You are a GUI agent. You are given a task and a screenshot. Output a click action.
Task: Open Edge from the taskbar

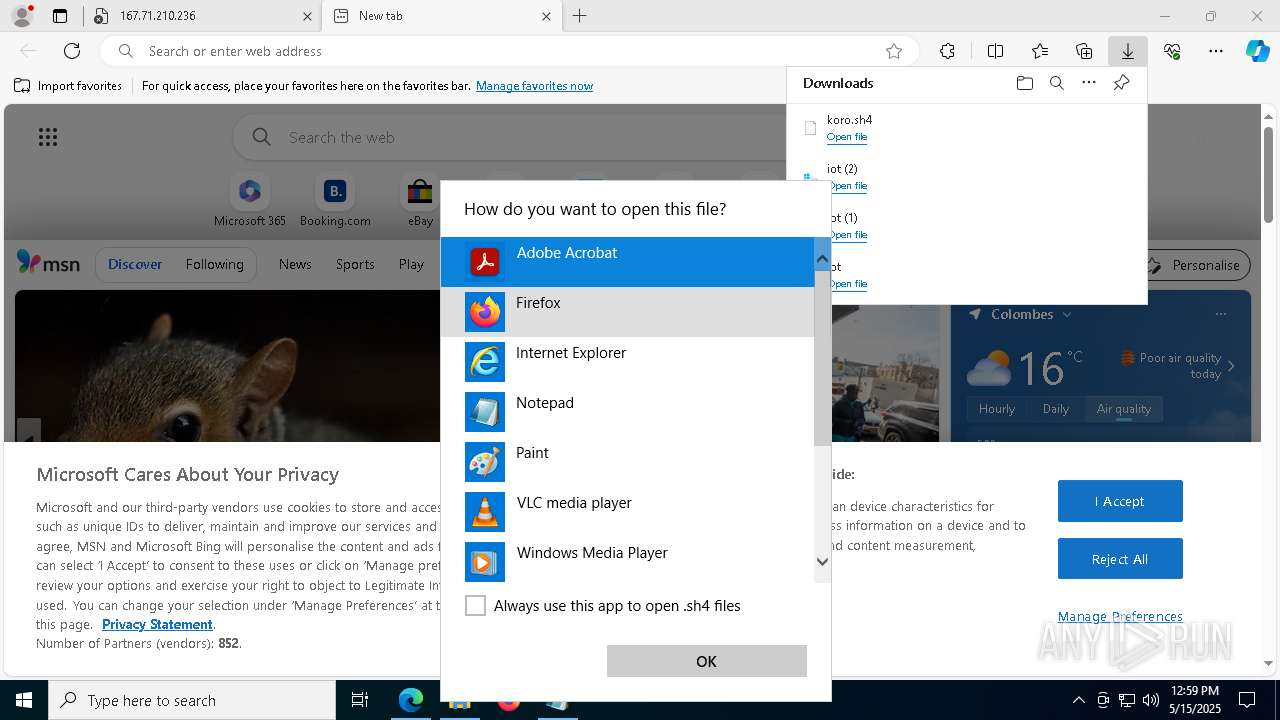click(411, 700)
